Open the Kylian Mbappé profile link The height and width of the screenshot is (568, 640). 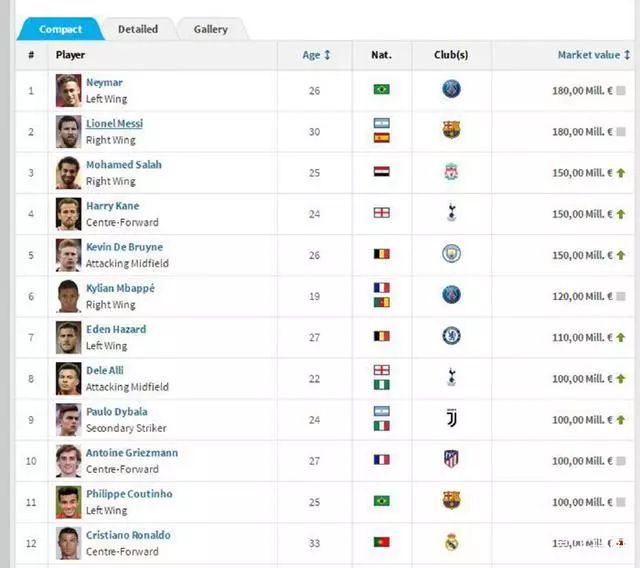(x=120, y=288)
